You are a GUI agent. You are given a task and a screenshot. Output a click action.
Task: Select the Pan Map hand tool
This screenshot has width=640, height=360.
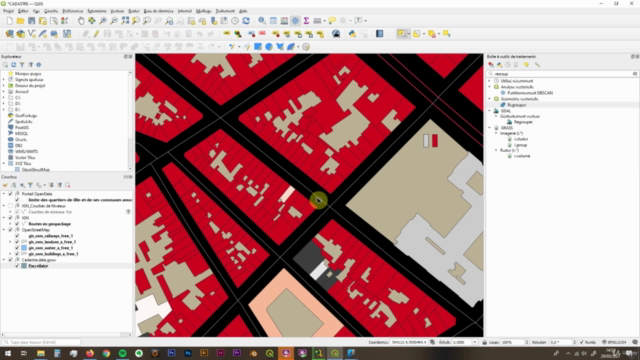coord(81,21)
